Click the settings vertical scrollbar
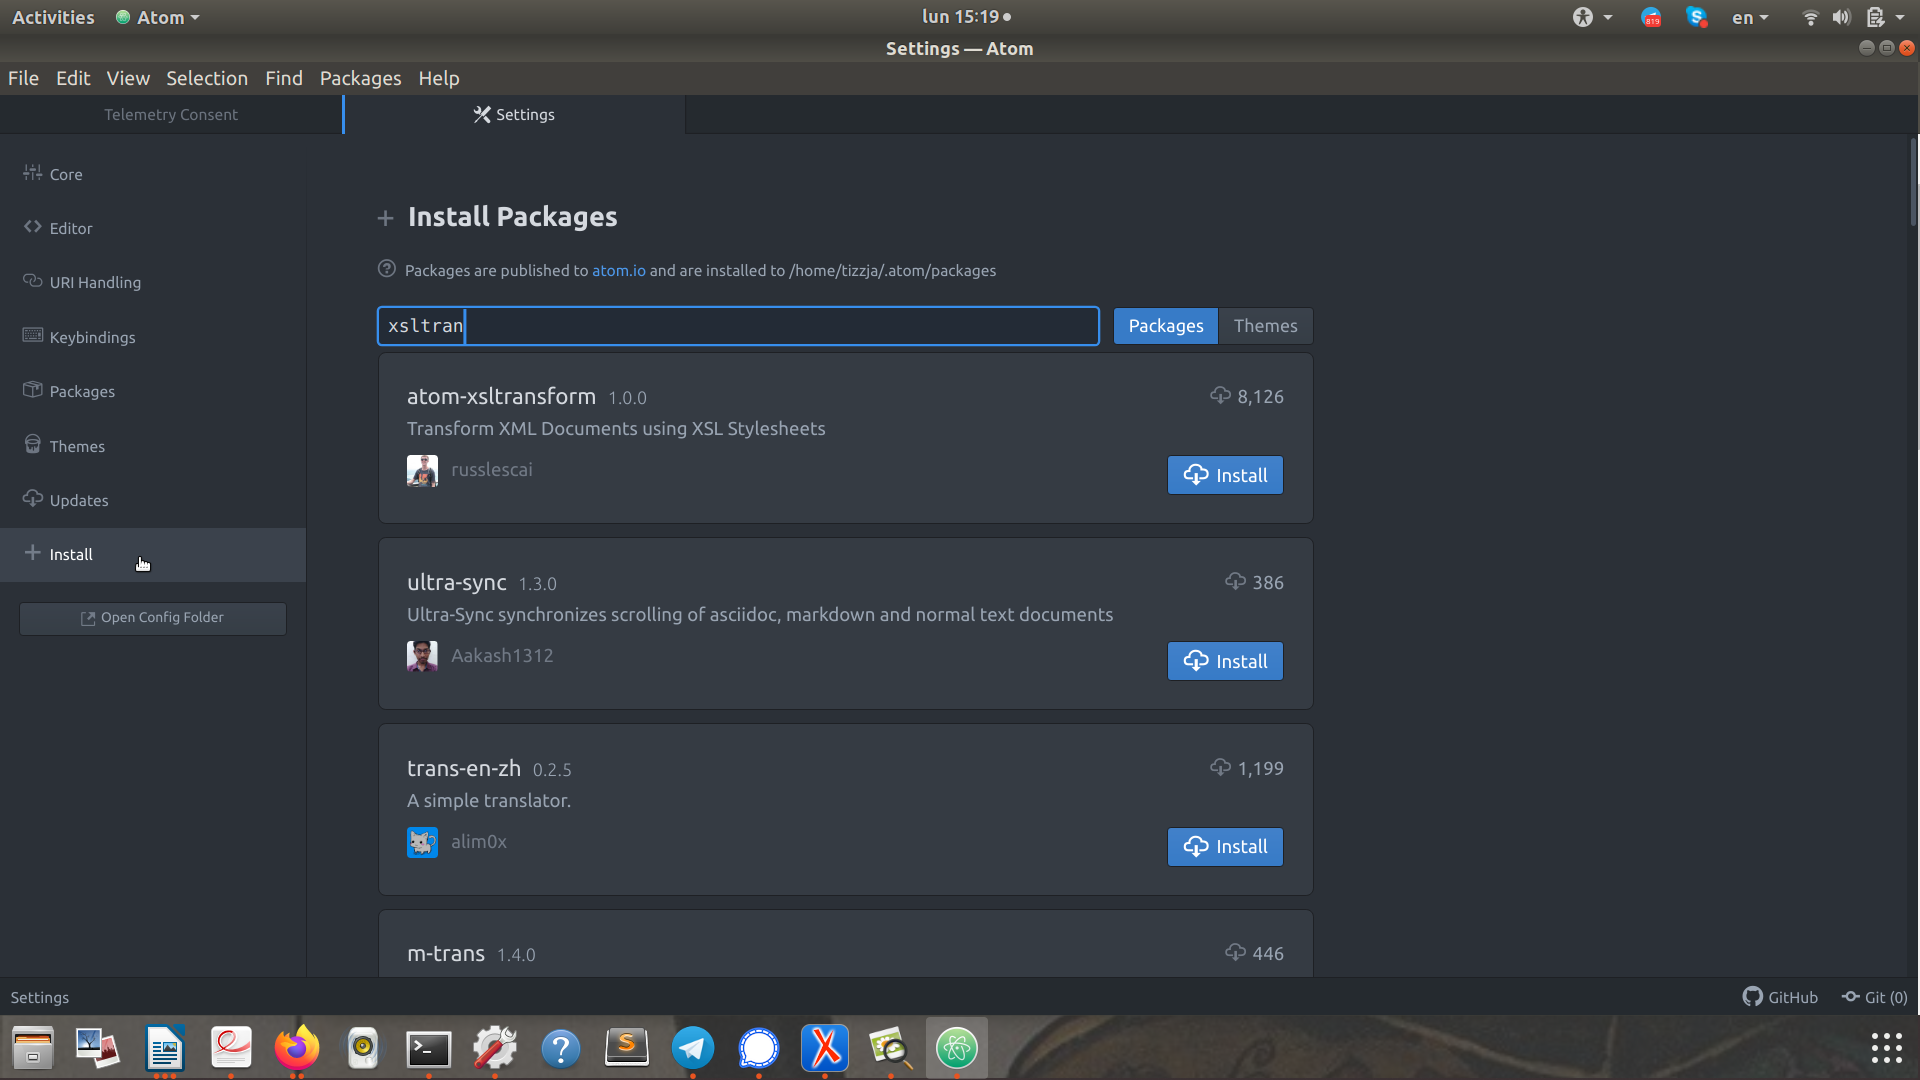 [x=1913, y=182]
